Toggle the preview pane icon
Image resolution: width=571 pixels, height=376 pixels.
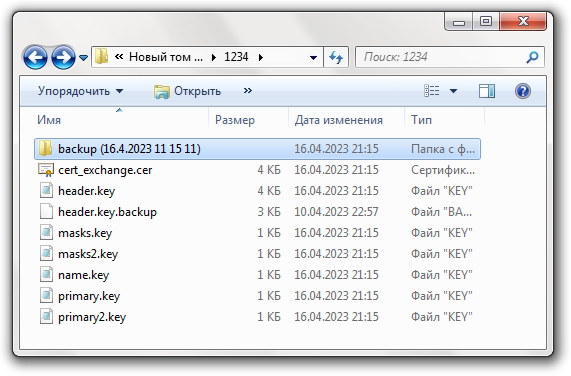pyautogui.click(x=487, y=91)
